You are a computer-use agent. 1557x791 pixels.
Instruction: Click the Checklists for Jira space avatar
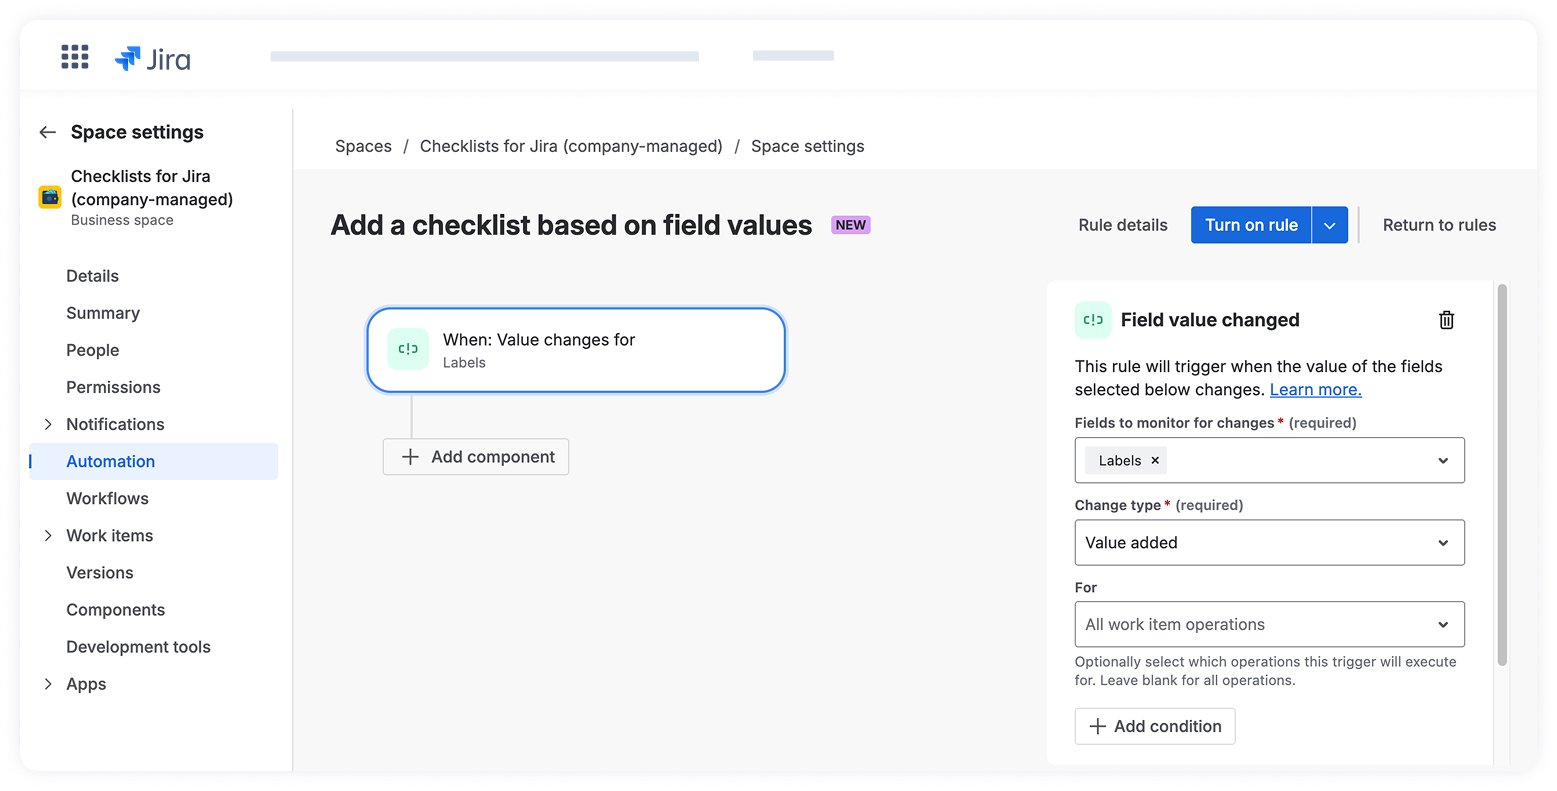pyautogui.click(x=50, y=197)
